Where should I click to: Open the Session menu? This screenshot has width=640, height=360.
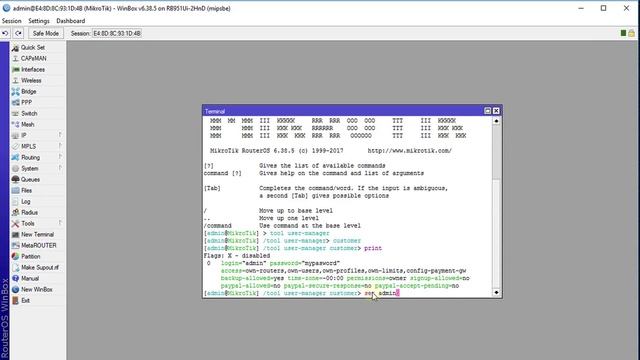[11, 21]
